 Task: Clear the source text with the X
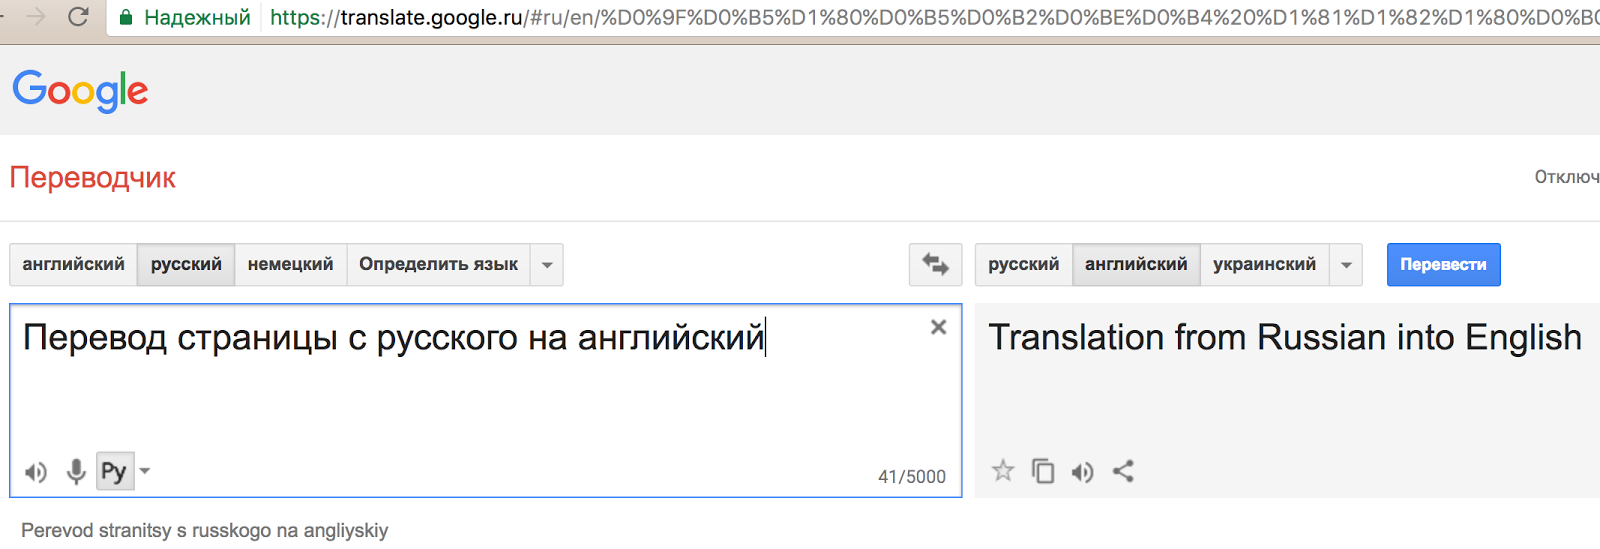938,327
